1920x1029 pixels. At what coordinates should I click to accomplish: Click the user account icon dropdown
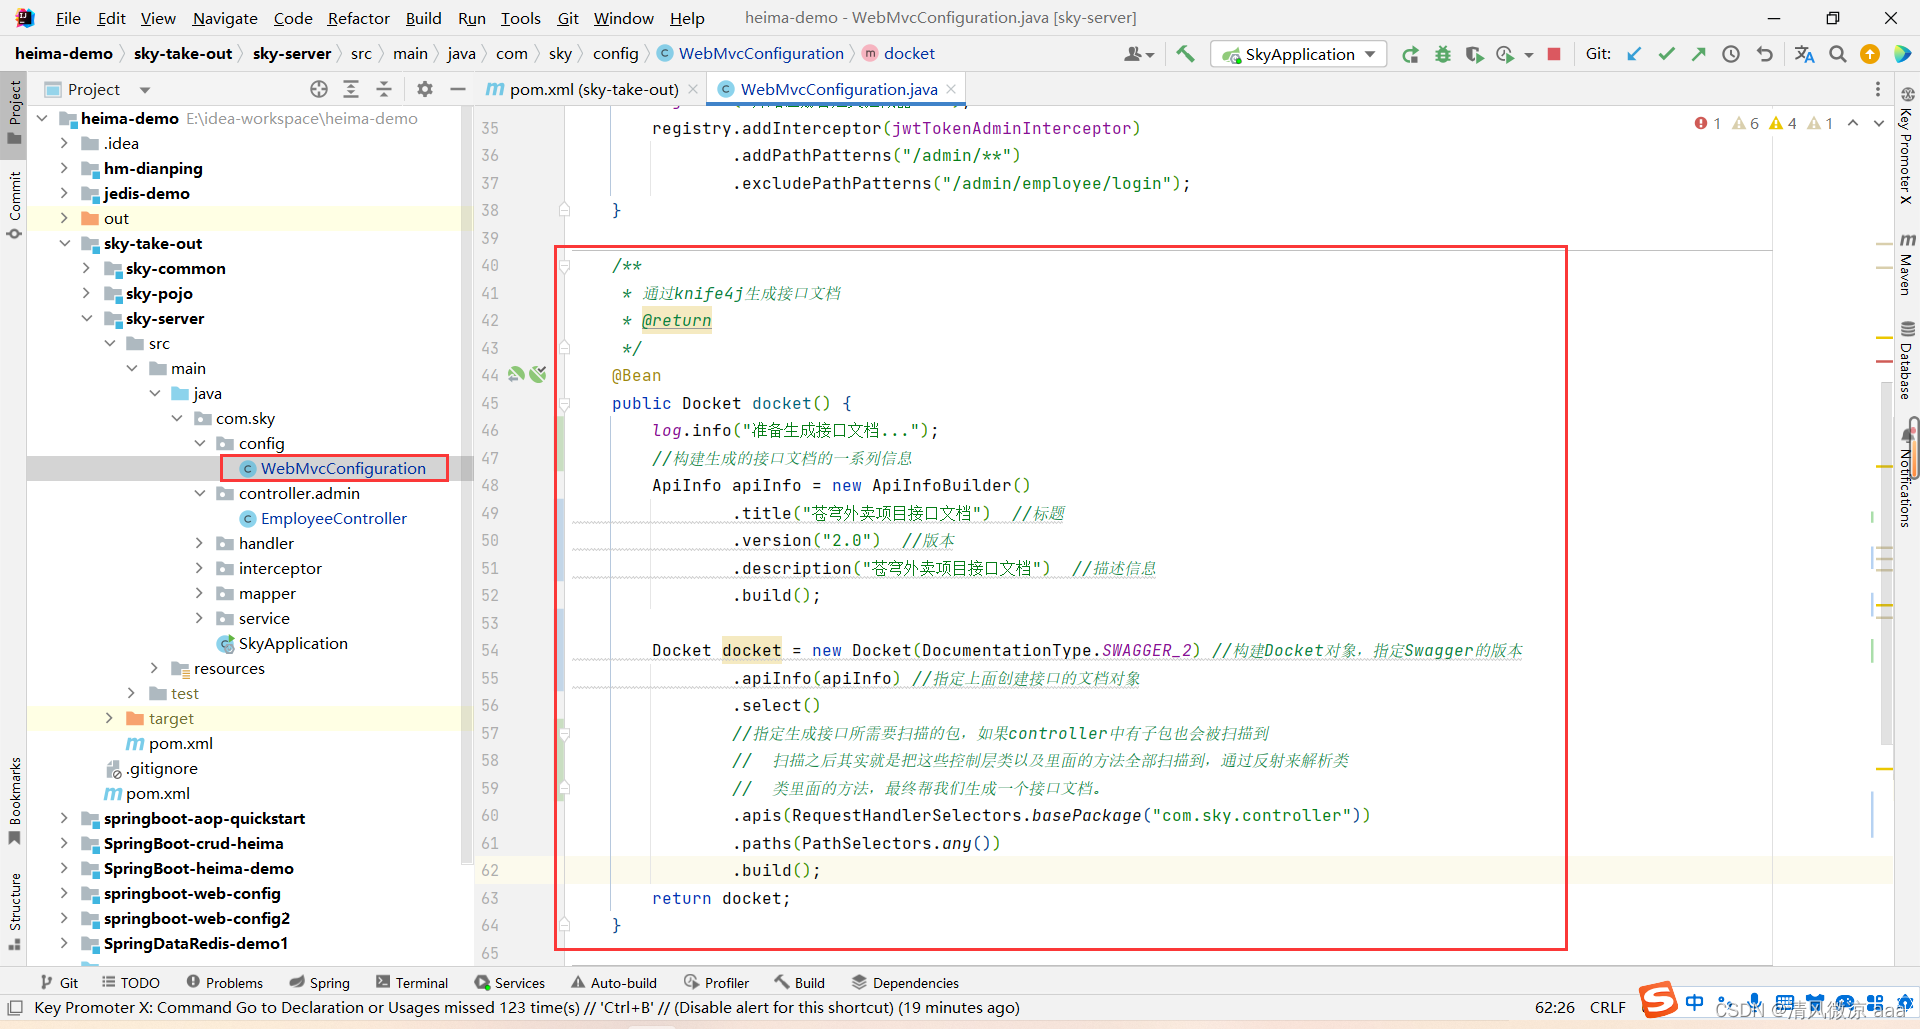(x=1139, y=54)
